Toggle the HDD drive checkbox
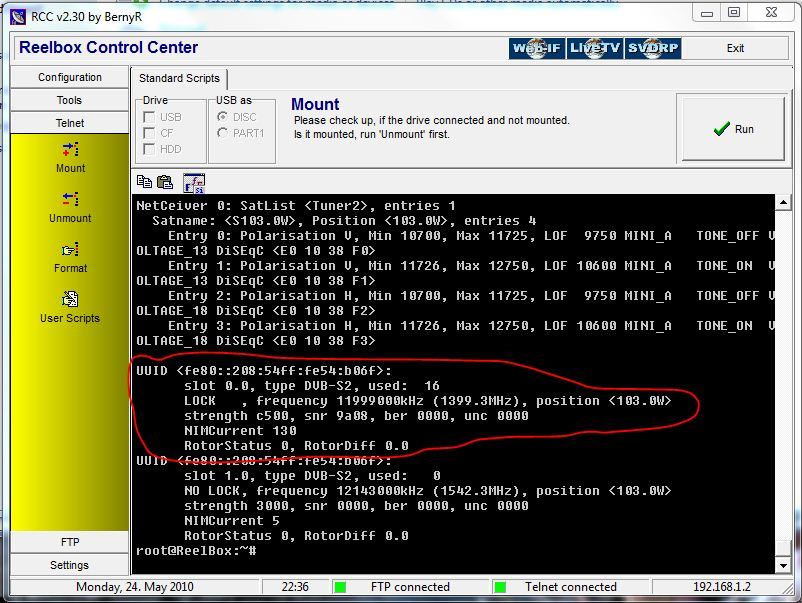Screen dimensions: 802x603 click(x=149, y=149)
